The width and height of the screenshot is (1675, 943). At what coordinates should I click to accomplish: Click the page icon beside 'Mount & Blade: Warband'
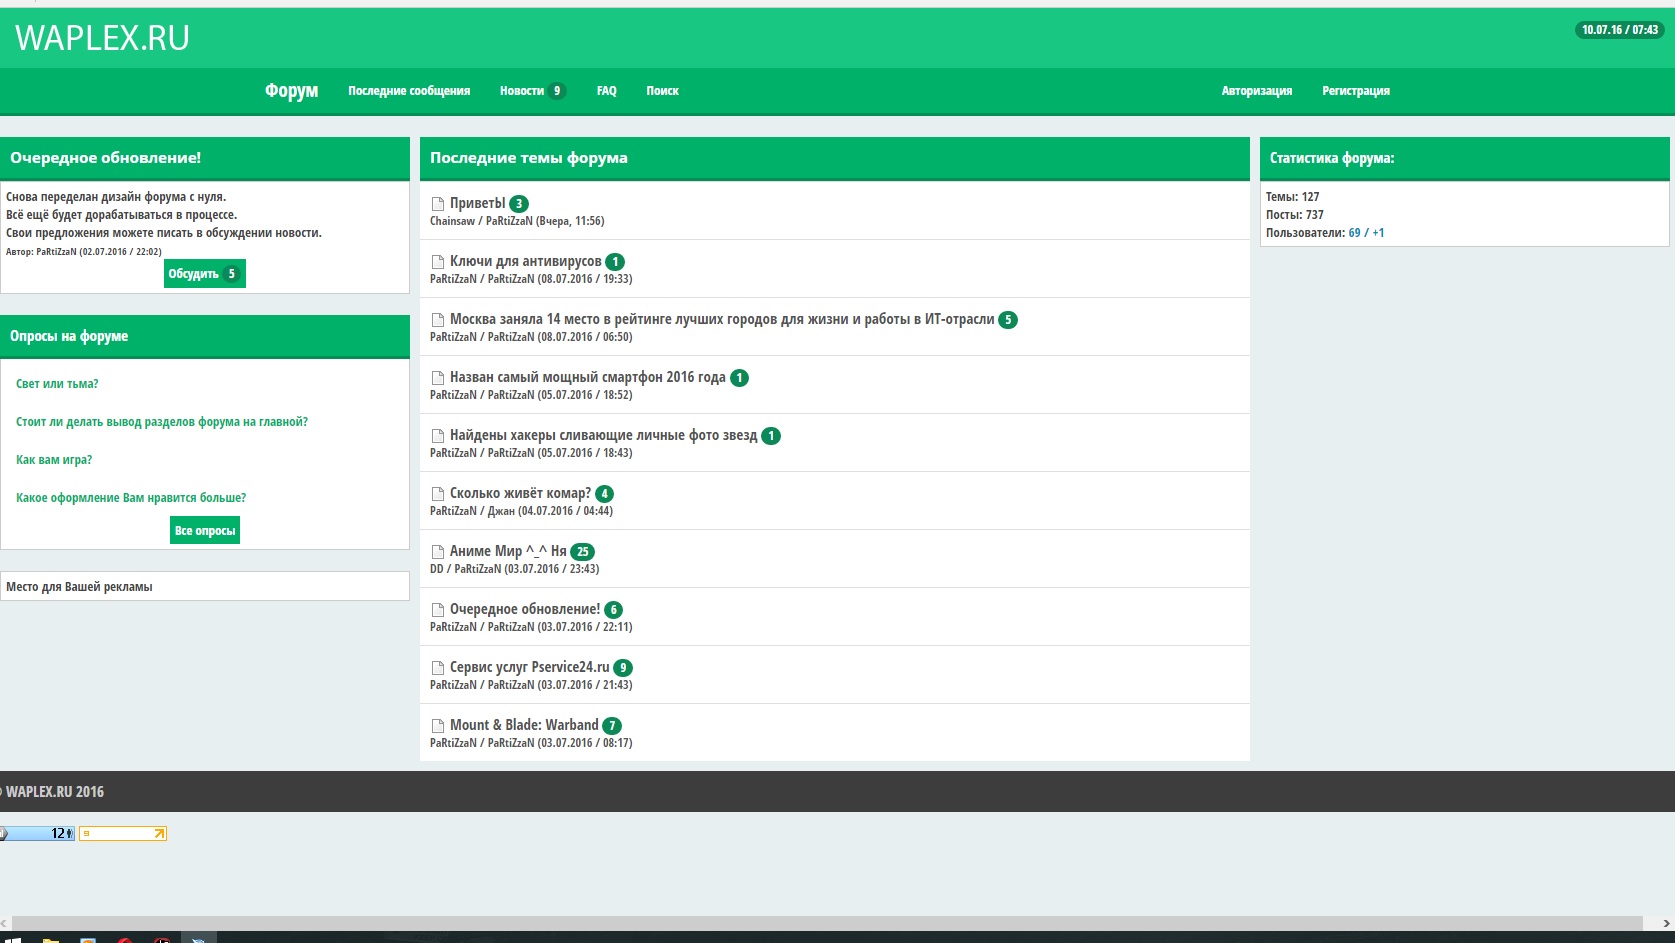437,726
